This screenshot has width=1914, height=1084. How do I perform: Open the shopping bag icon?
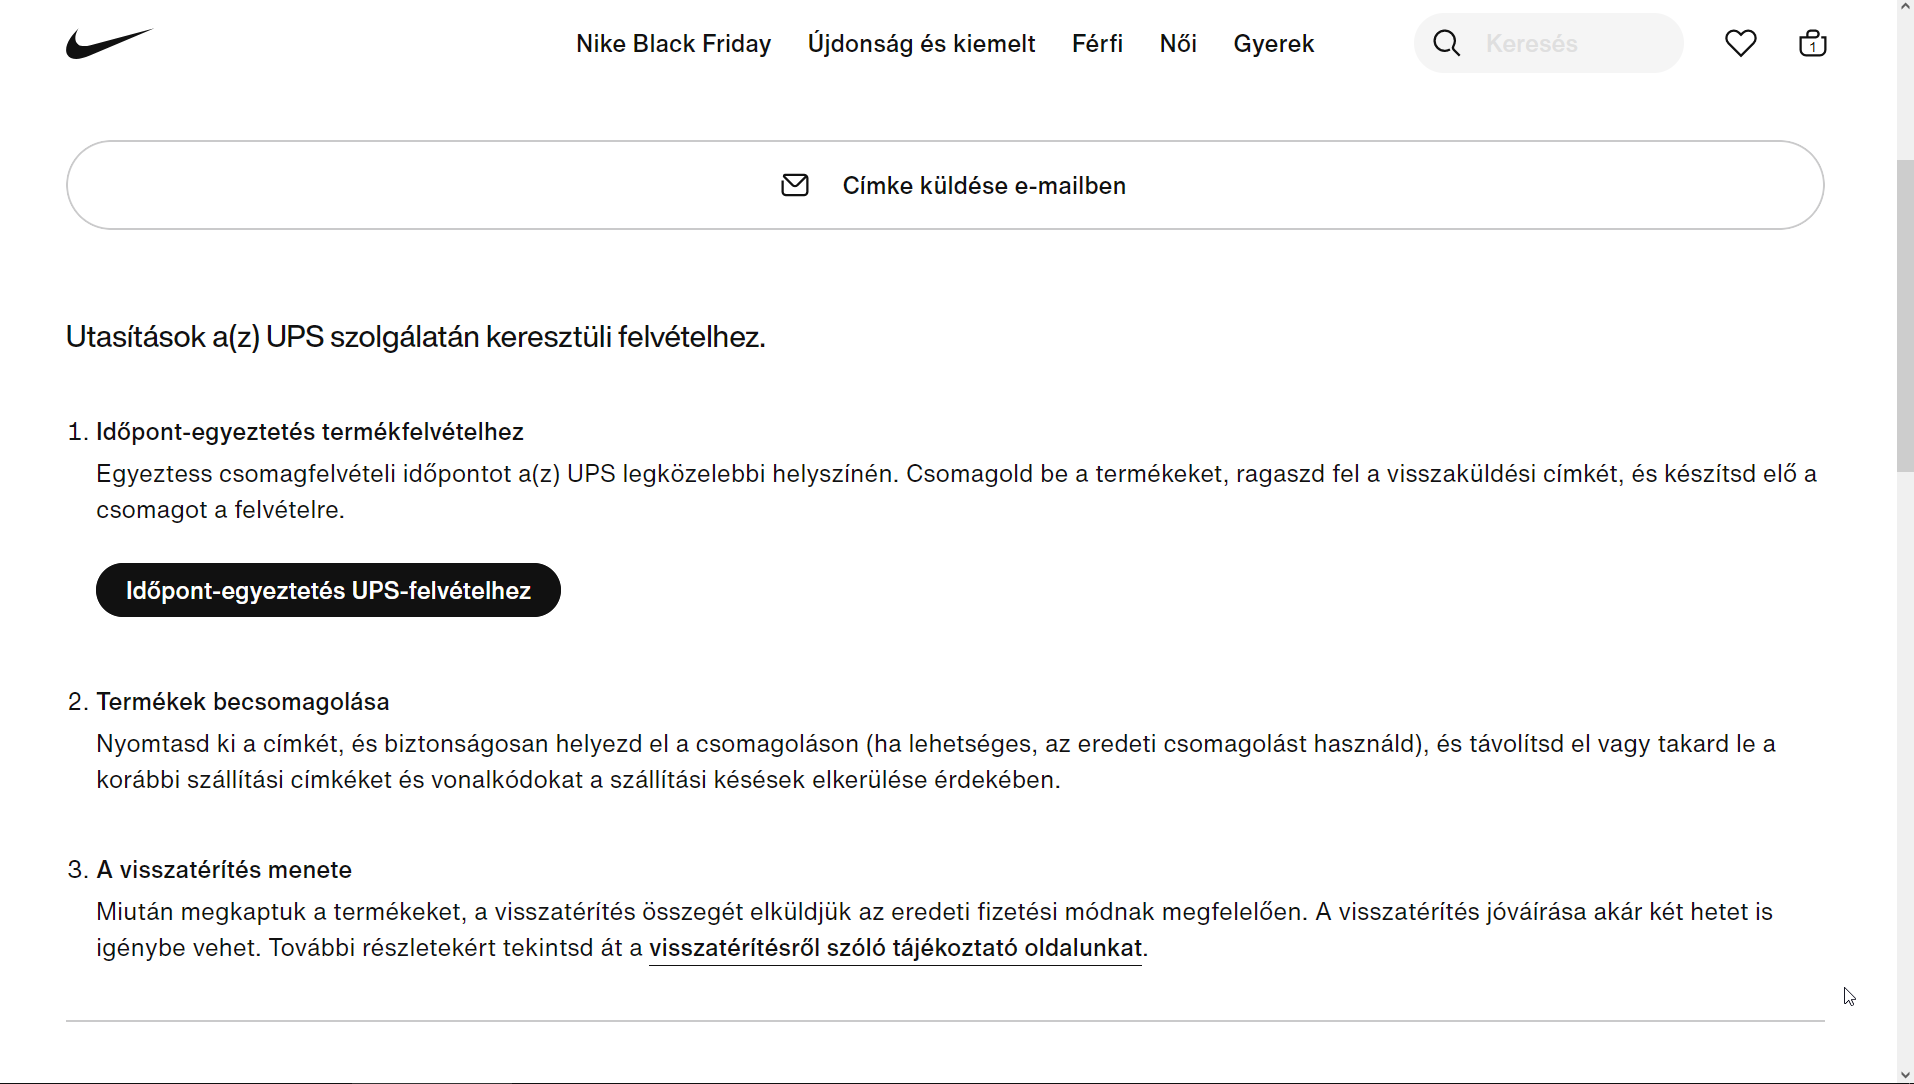point(1812,43)
